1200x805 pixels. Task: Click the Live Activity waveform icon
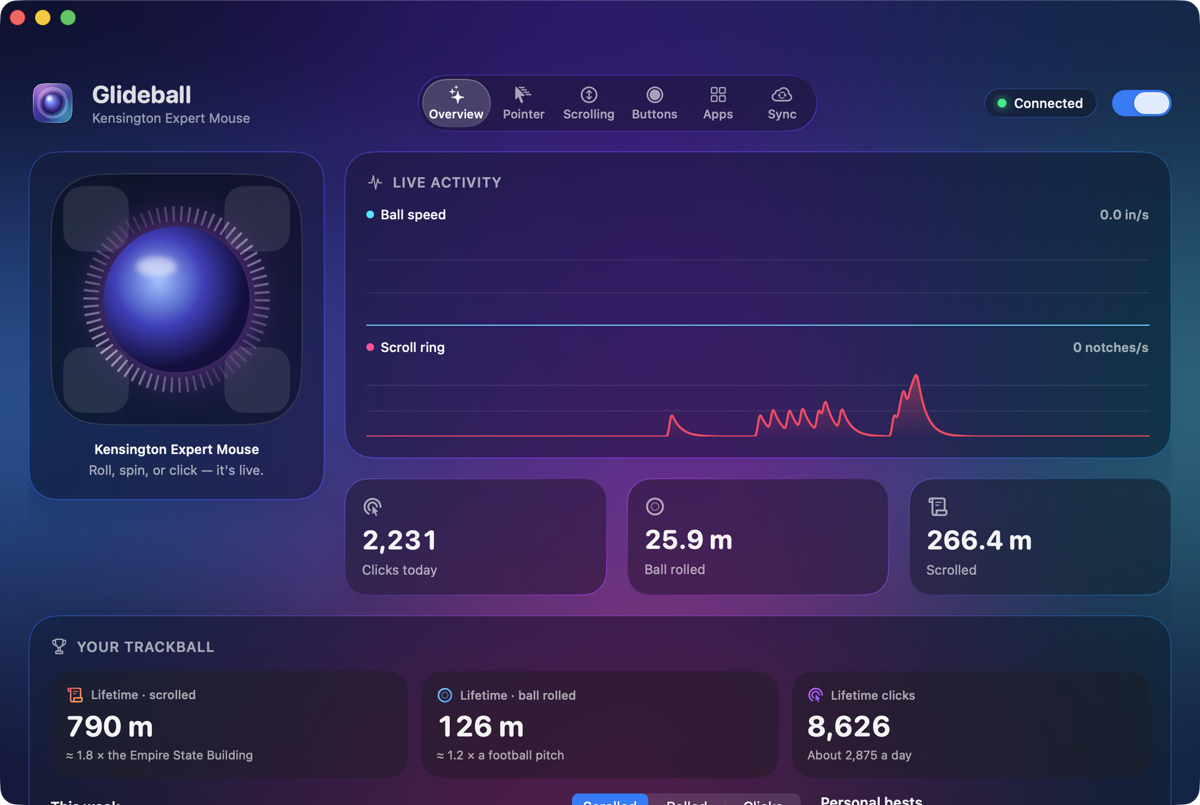click(375, 182)
